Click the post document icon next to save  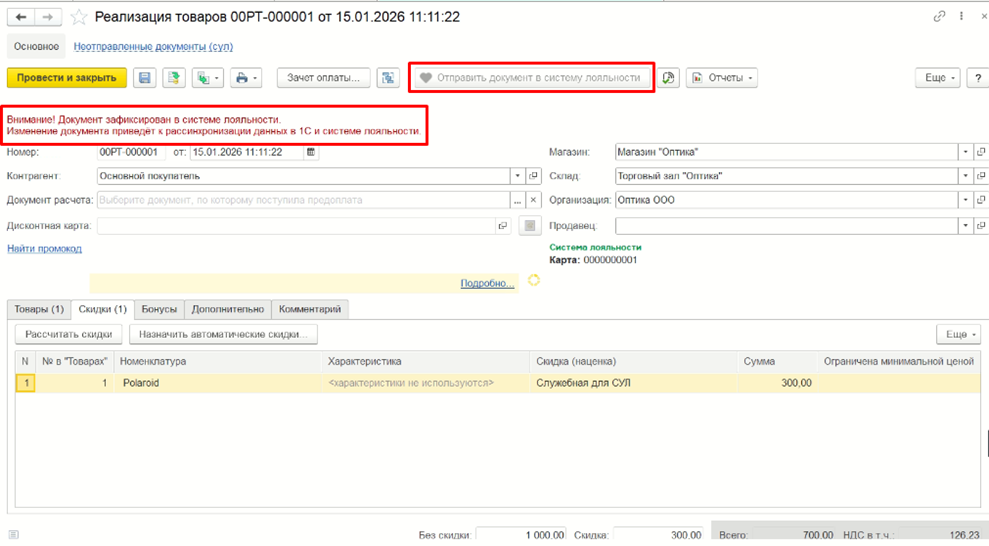pos(173,78)
